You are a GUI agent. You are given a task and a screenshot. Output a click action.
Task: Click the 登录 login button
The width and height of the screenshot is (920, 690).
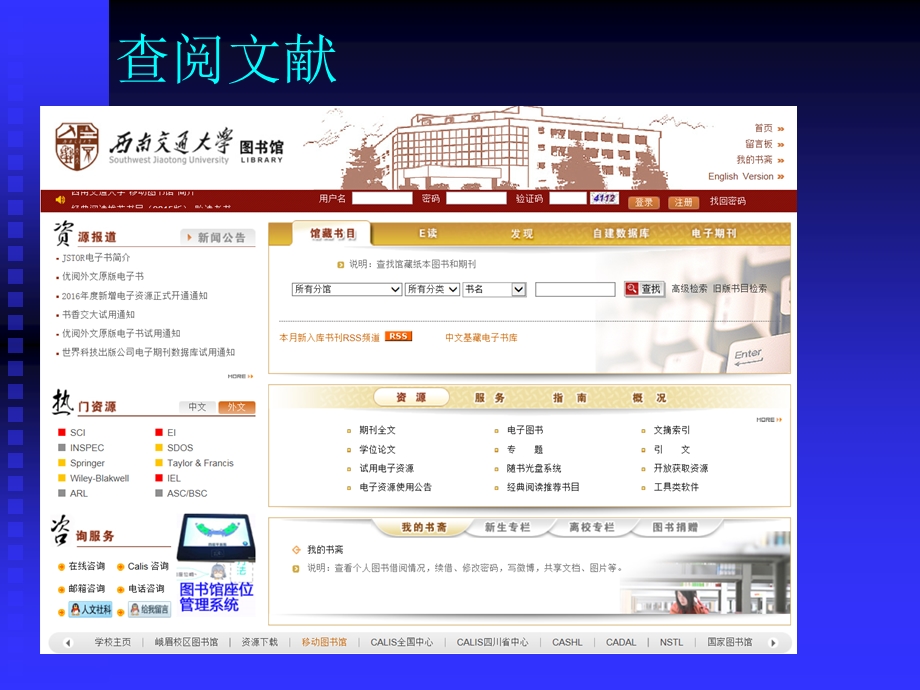pos(644,202)
